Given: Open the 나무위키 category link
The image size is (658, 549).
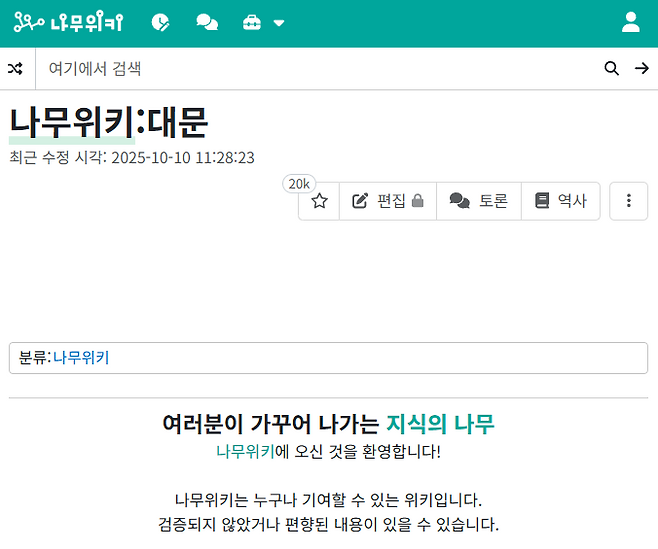Looking at the screenshot, I should [x=81, y=358].
